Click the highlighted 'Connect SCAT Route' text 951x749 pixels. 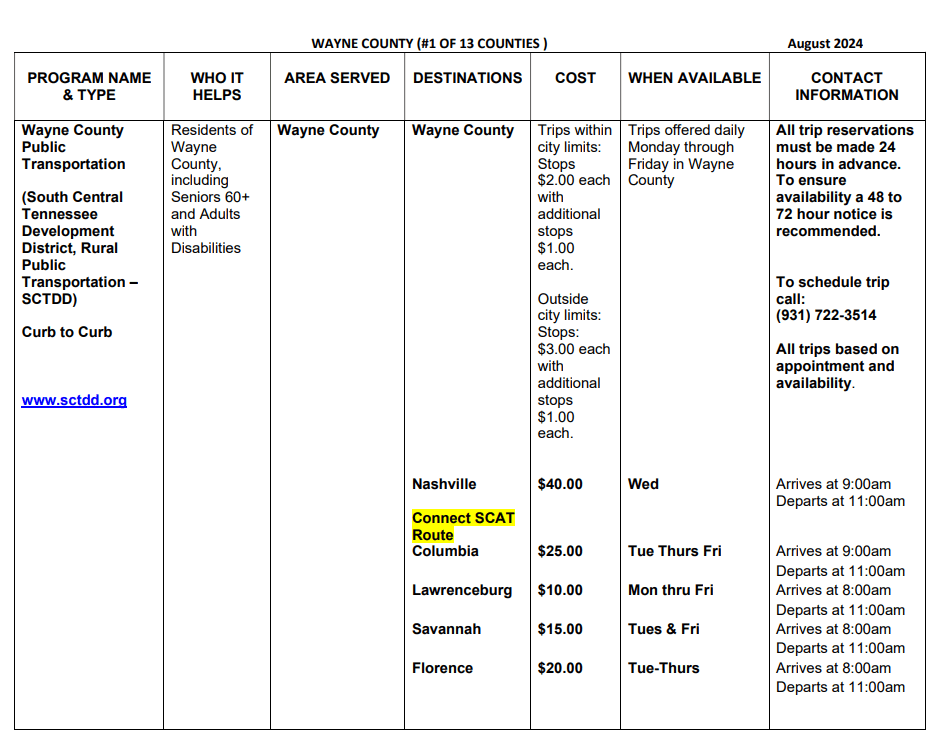point(463,526)
